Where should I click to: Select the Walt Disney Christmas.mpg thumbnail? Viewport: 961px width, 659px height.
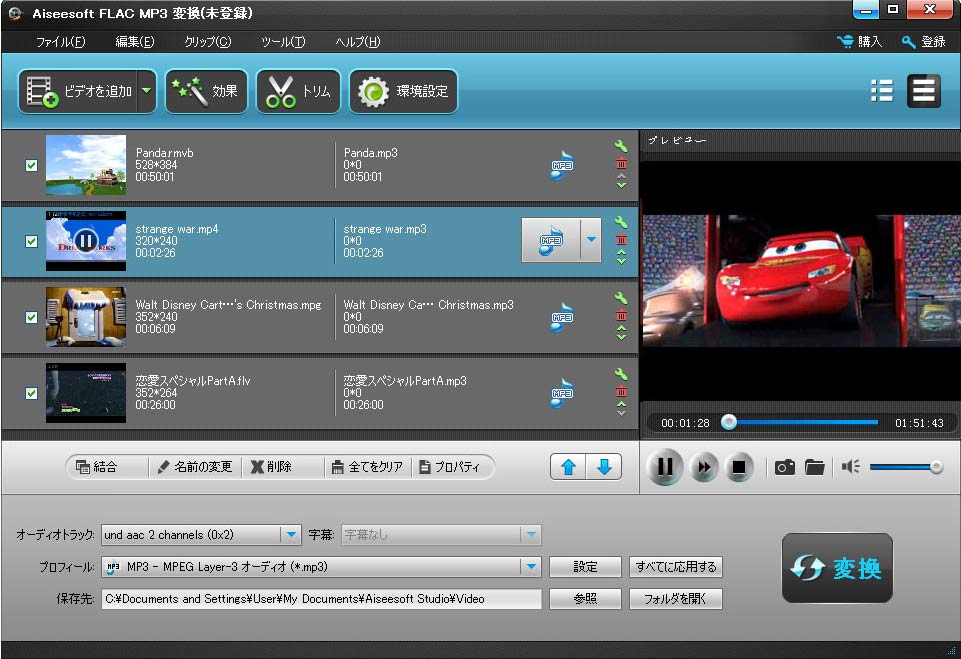86,317
